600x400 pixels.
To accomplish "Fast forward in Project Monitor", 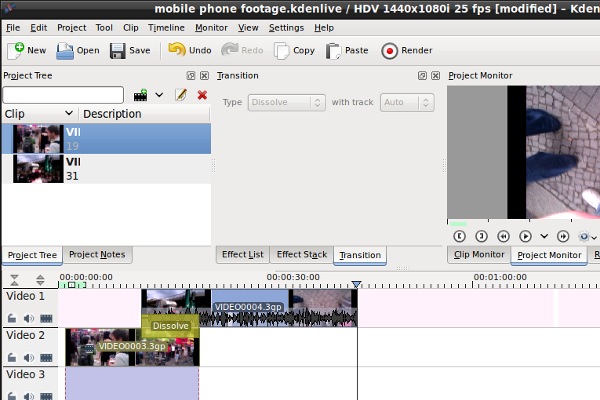I will [563, 237].
